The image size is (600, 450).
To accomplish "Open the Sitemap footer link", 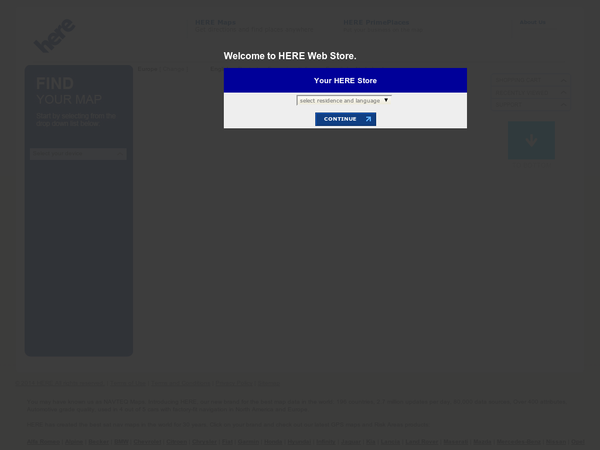I will pos(269,383).
